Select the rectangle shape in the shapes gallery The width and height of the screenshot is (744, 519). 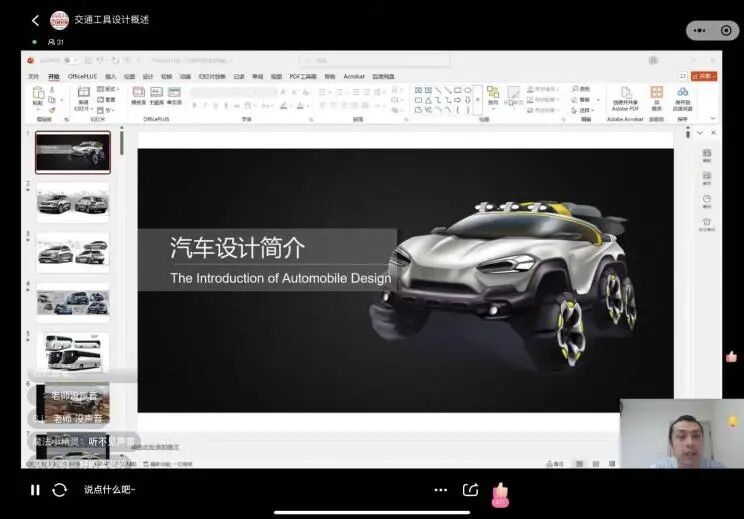point(457,90)
